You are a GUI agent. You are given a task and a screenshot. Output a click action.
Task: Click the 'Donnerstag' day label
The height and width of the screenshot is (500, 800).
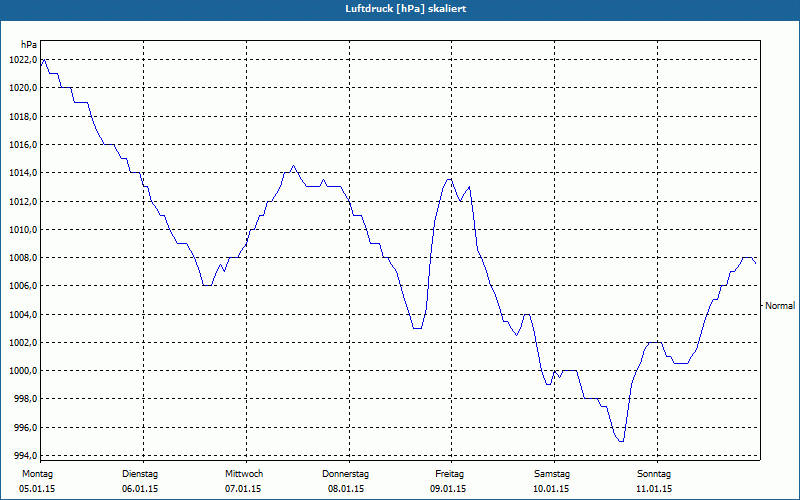pyautogui.click(x=345, y=474)
